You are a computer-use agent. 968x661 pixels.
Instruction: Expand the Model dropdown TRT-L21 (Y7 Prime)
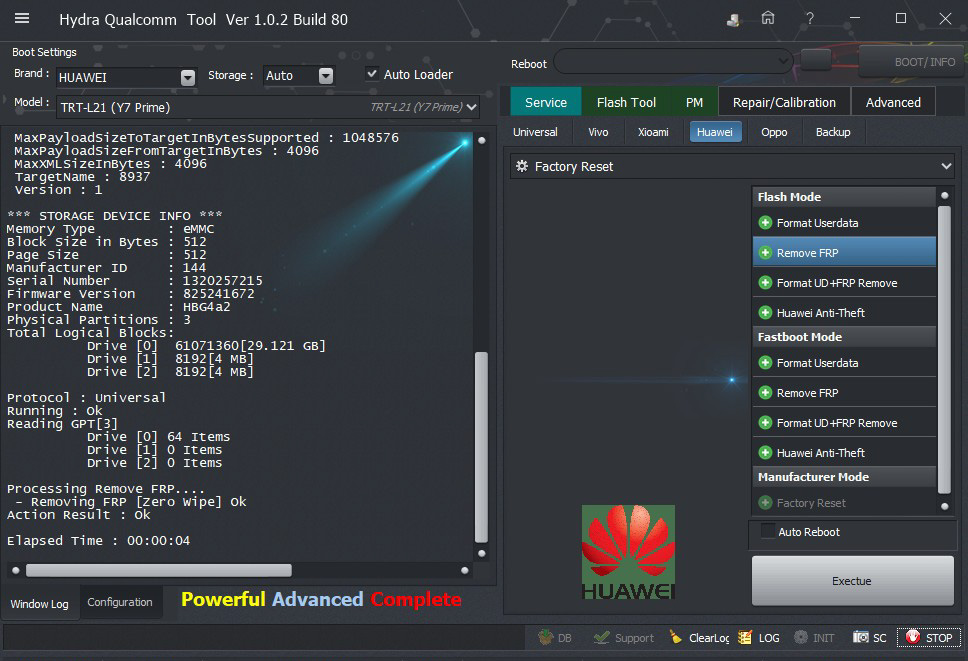click(x=472, y=107)
